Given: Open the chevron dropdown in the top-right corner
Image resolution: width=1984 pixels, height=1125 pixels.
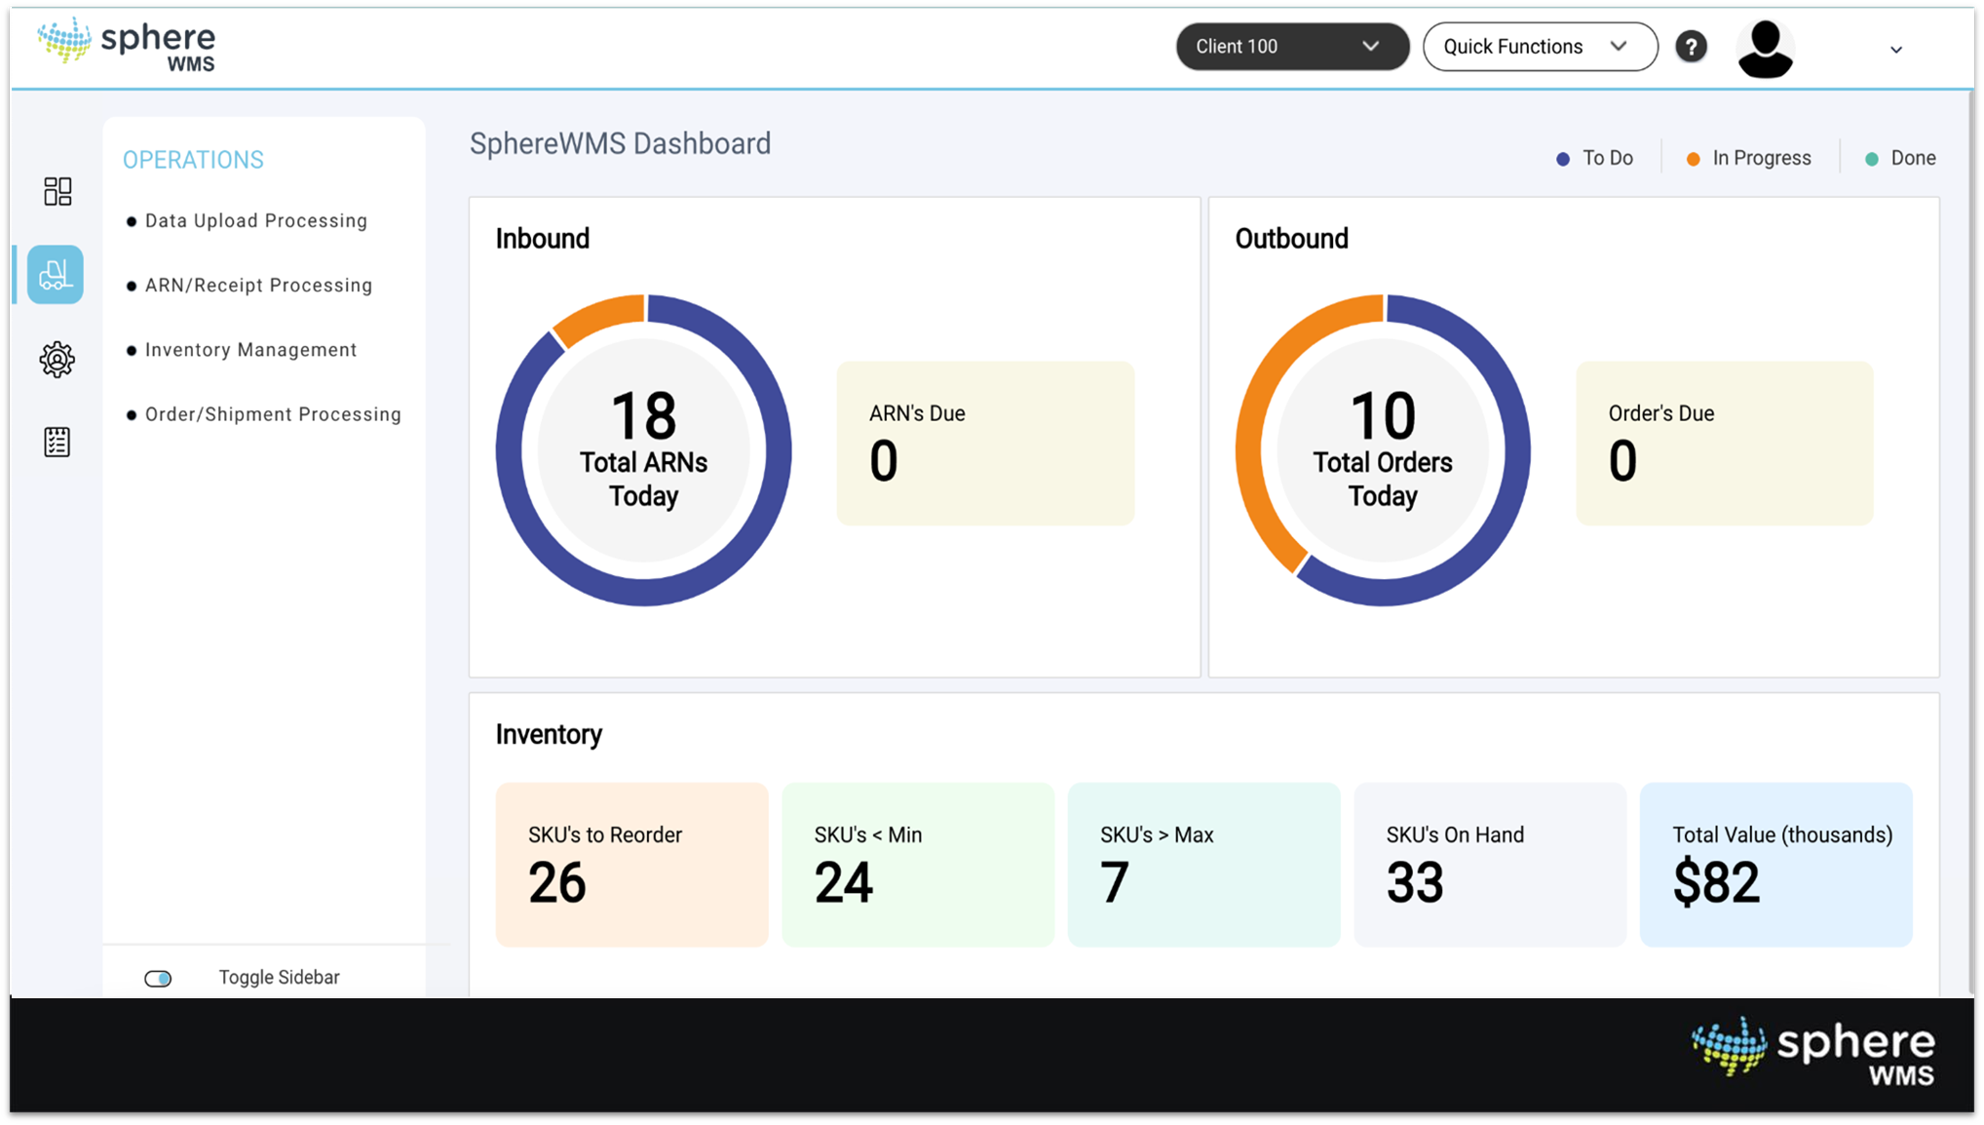Looking at the screenshot, I should 1895,49.
